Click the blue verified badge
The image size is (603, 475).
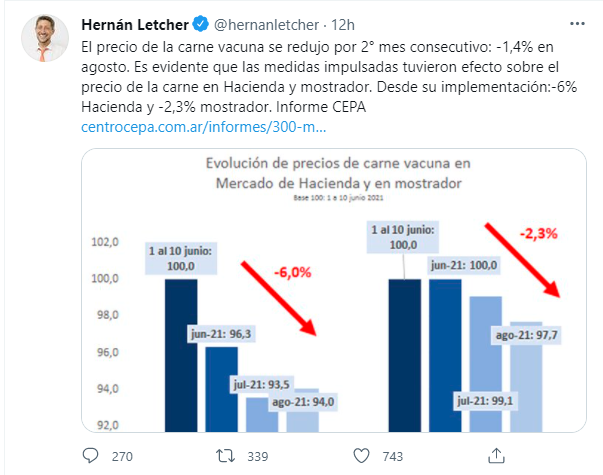[200, 24]
